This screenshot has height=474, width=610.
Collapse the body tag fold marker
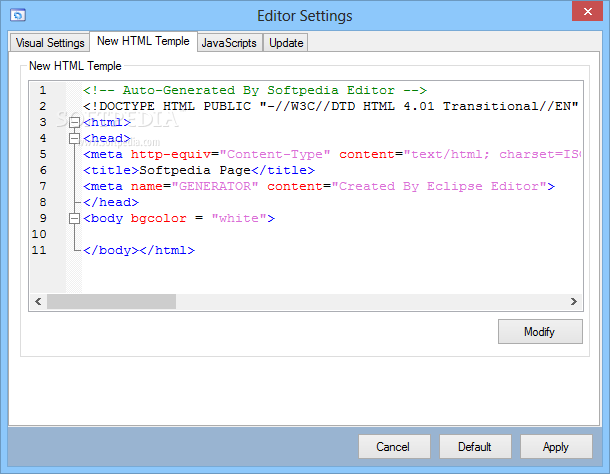pyautogui.click(x=74, y=218)
